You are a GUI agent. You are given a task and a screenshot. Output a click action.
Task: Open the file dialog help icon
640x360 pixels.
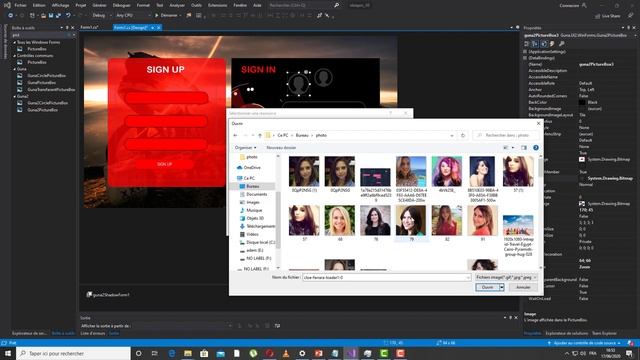pos(536,147)
